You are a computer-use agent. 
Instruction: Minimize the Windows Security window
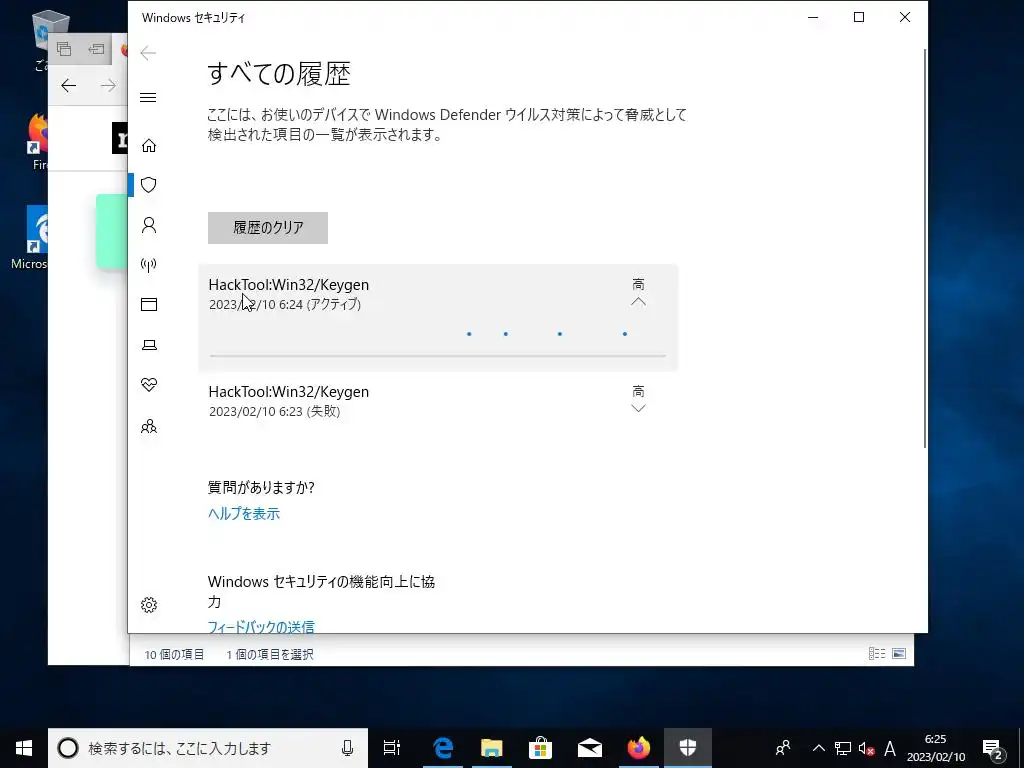[x=813, y=18]
